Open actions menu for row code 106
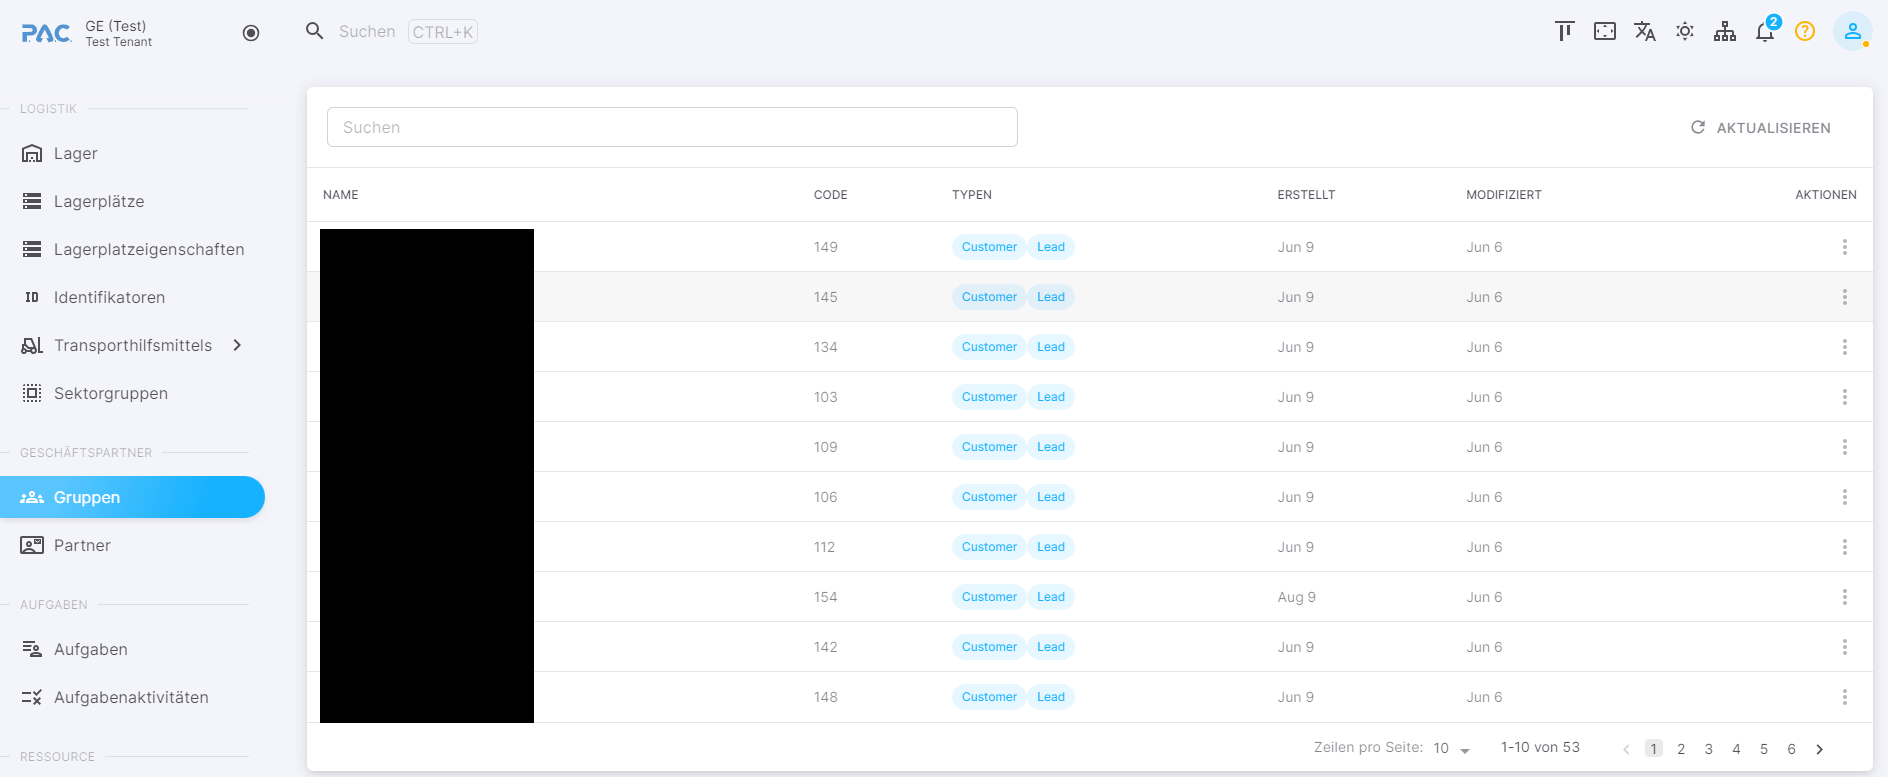This screenshot has width=1888, height=777. pyautogui.click(x=1845, y=497)
